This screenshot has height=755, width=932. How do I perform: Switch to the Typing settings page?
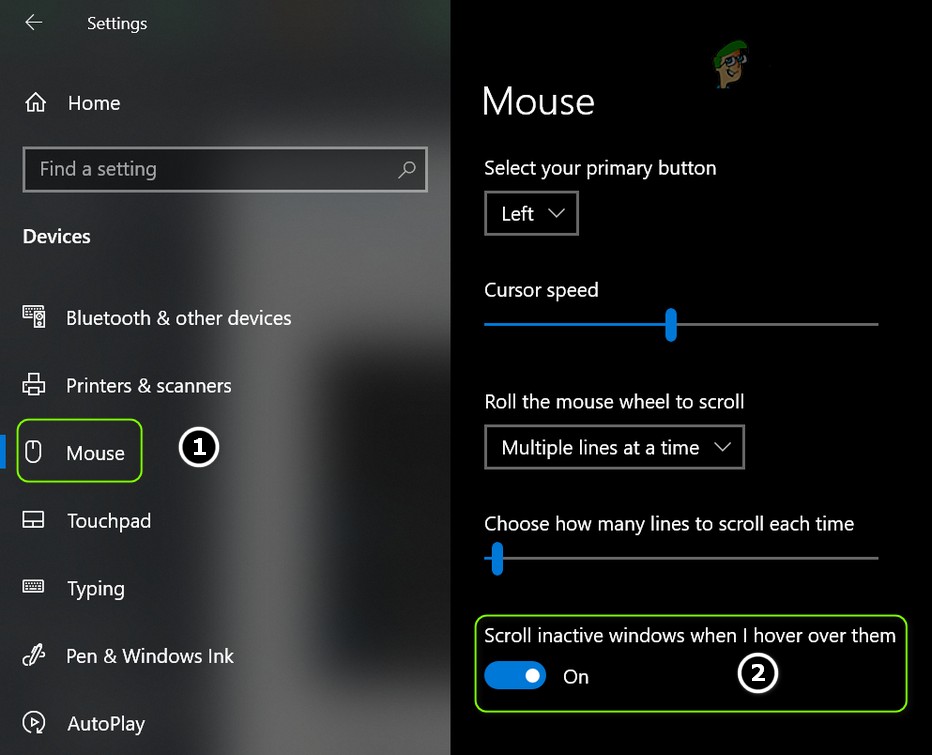pos(96,588)
